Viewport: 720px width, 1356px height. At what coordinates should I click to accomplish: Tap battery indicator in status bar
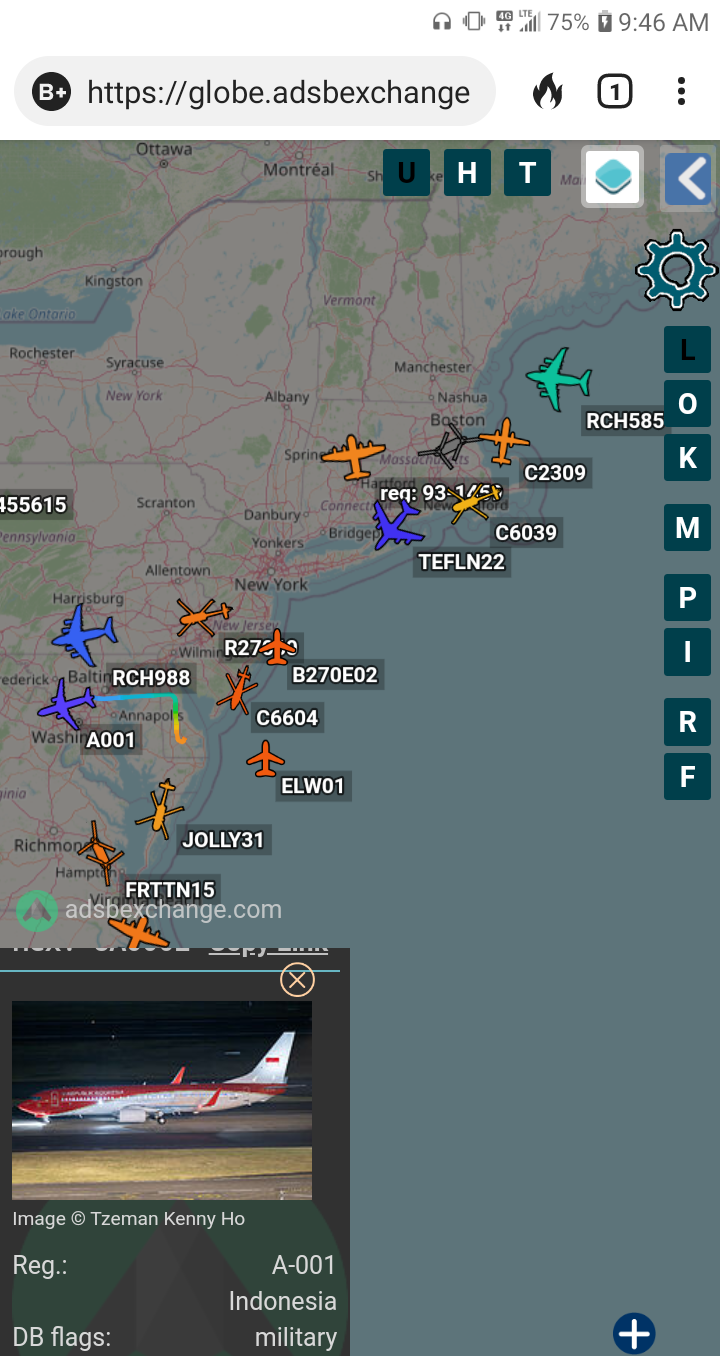pyautogui.click(x=604, y=22)
